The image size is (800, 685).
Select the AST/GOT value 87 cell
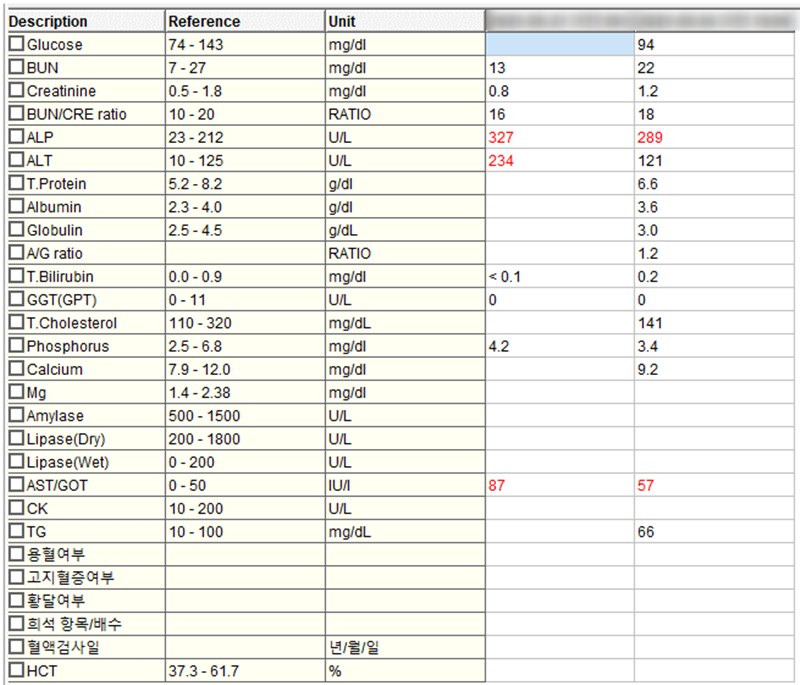(x=498, y=485)
